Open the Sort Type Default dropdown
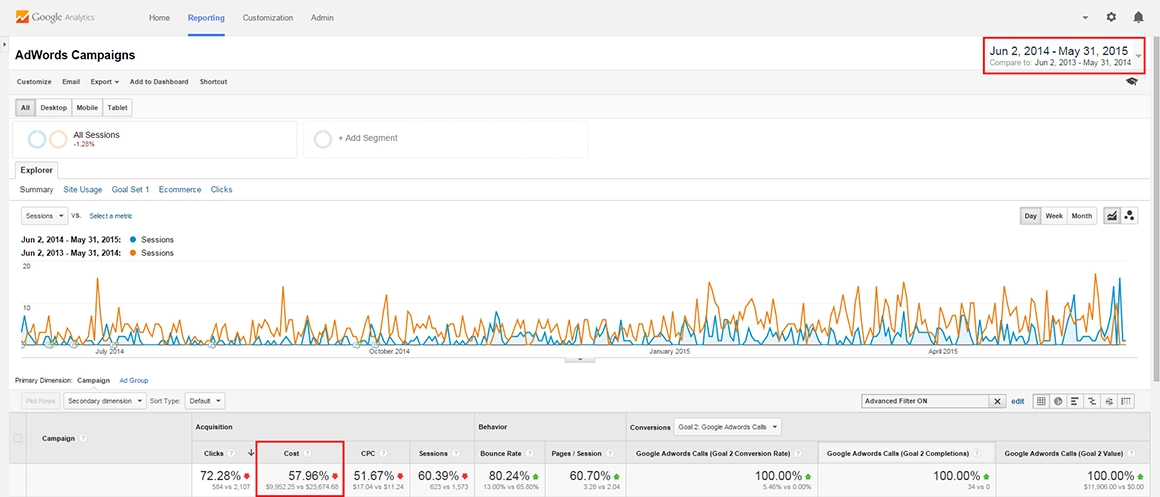 [204, 401]
